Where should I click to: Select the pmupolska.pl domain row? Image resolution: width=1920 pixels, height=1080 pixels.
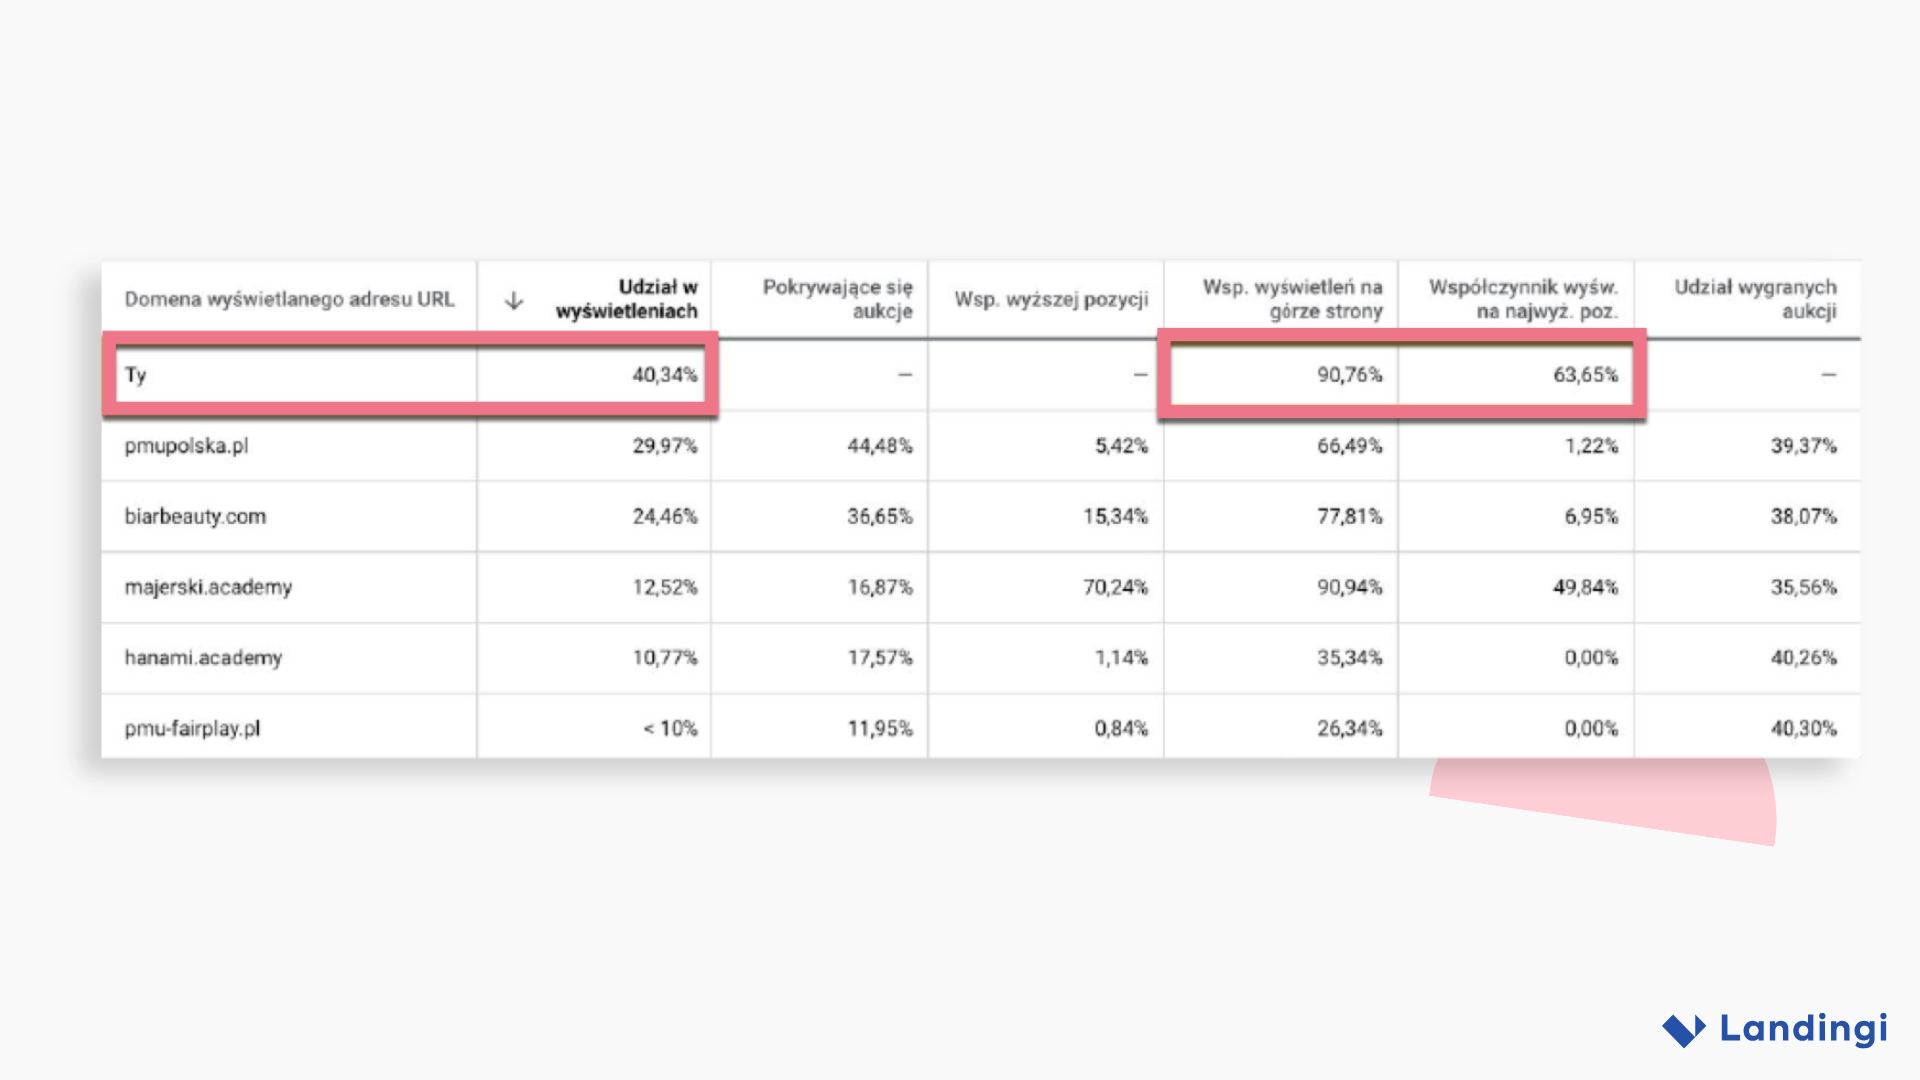coord(186,446)
